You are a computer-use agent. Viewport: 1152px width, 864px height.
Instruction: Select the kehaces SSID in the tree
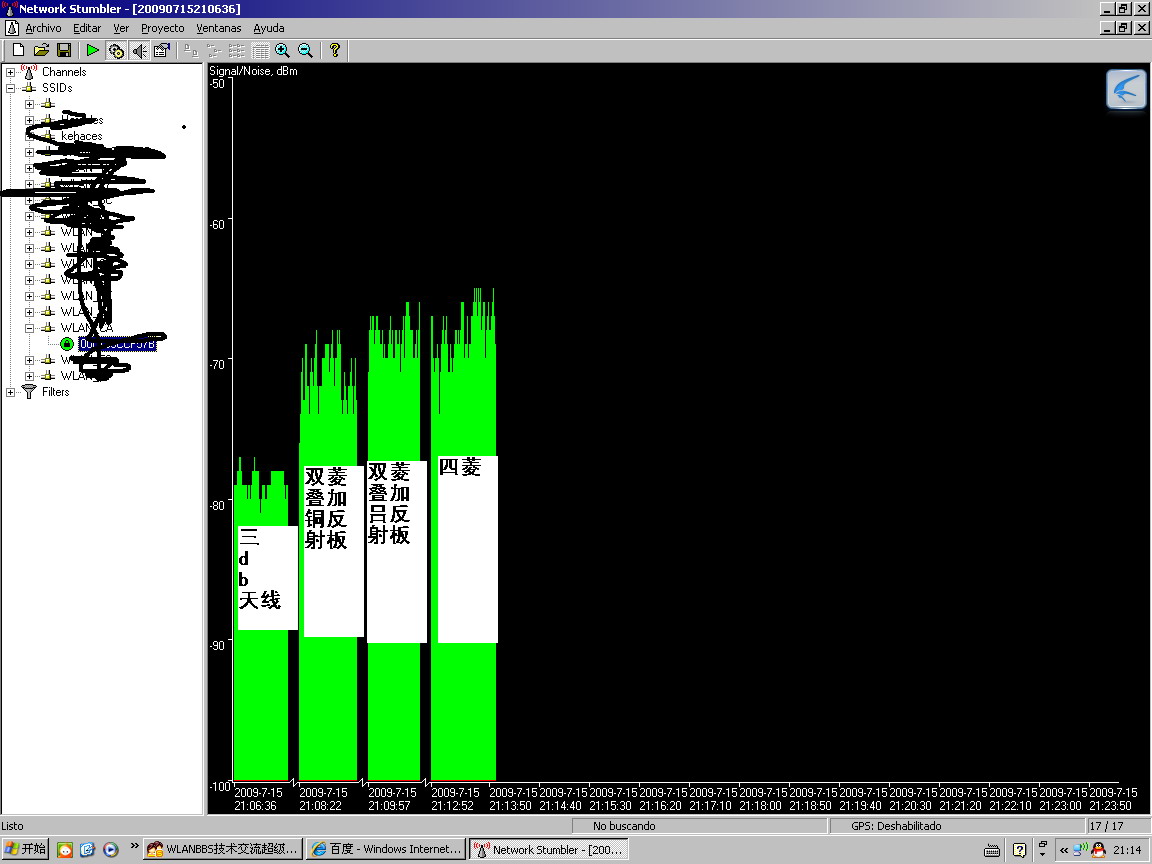[x=81, y=136]
